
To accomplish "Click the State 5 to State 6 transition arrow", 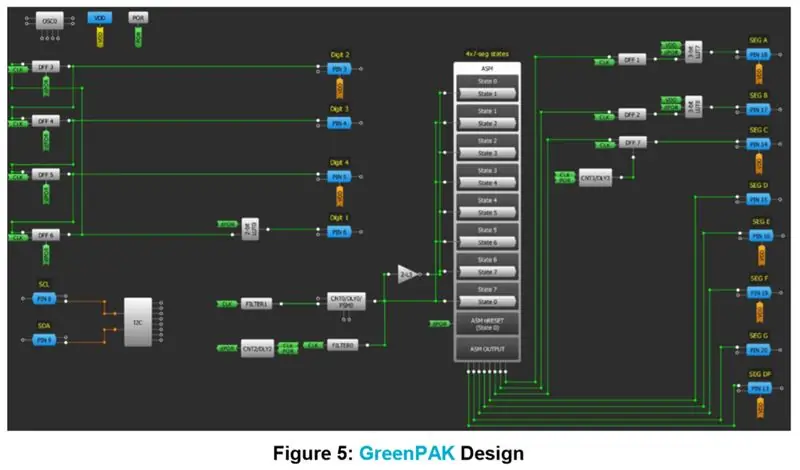I will coord(487,242).
